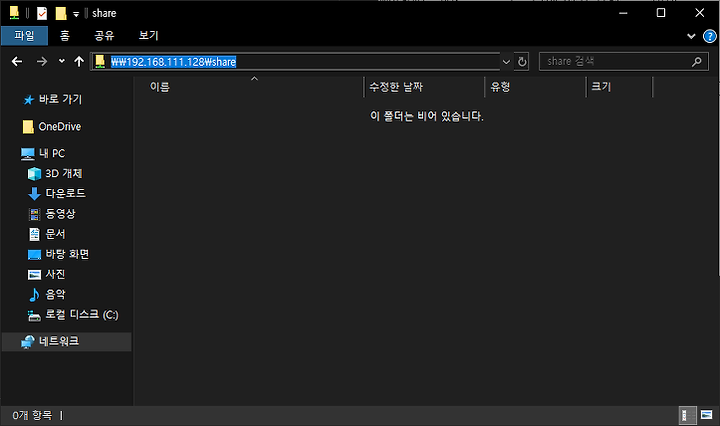720x426 pixels.
Task: Open the recent locations dropdown arrow
Action: click(x=62, y=61)
